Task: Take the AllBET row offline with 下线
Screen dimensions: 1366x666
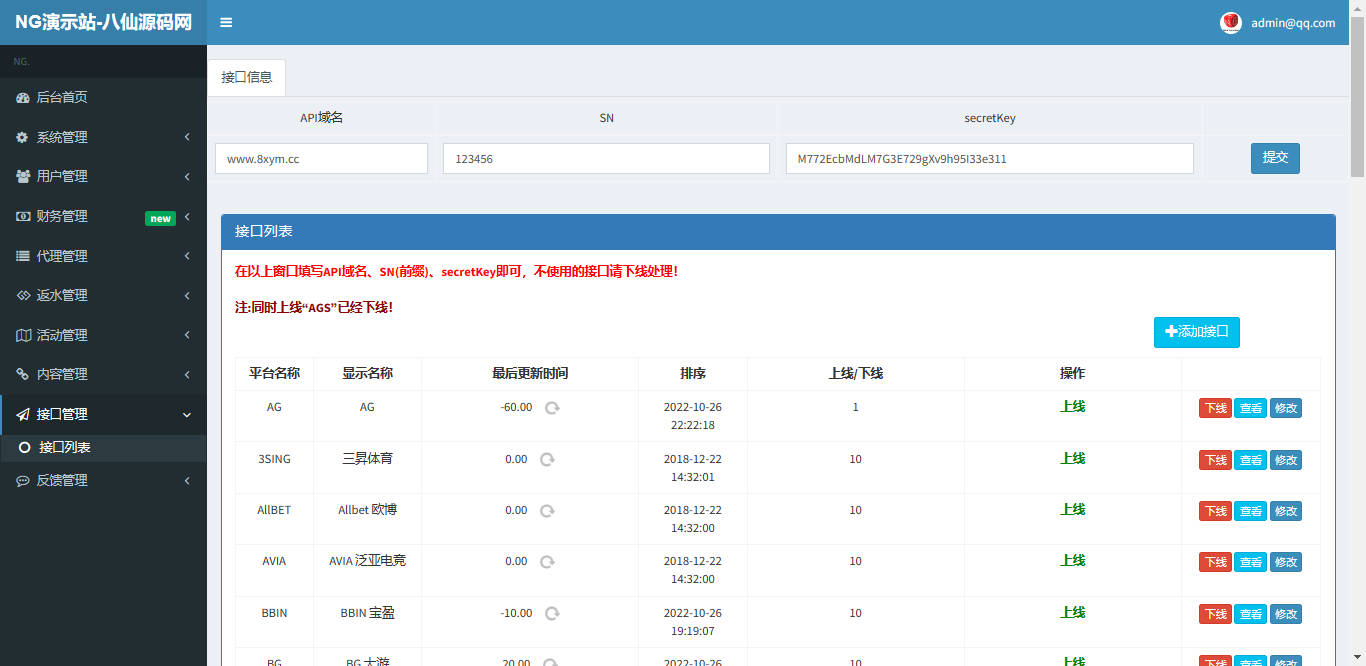Action: pos(1215,511)
